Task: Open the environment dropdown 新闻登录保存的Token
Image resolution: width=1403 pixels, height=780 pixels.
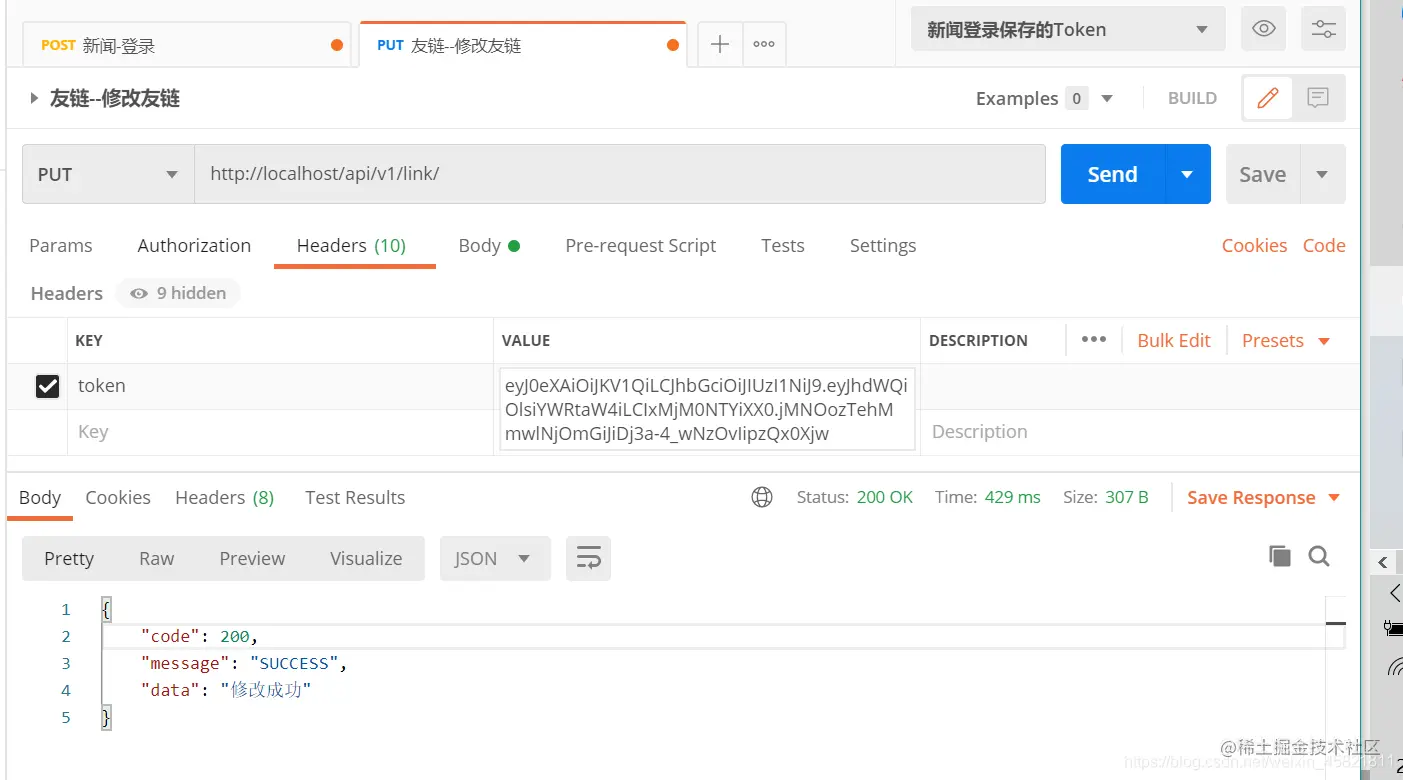Action: pos(1067,29)
